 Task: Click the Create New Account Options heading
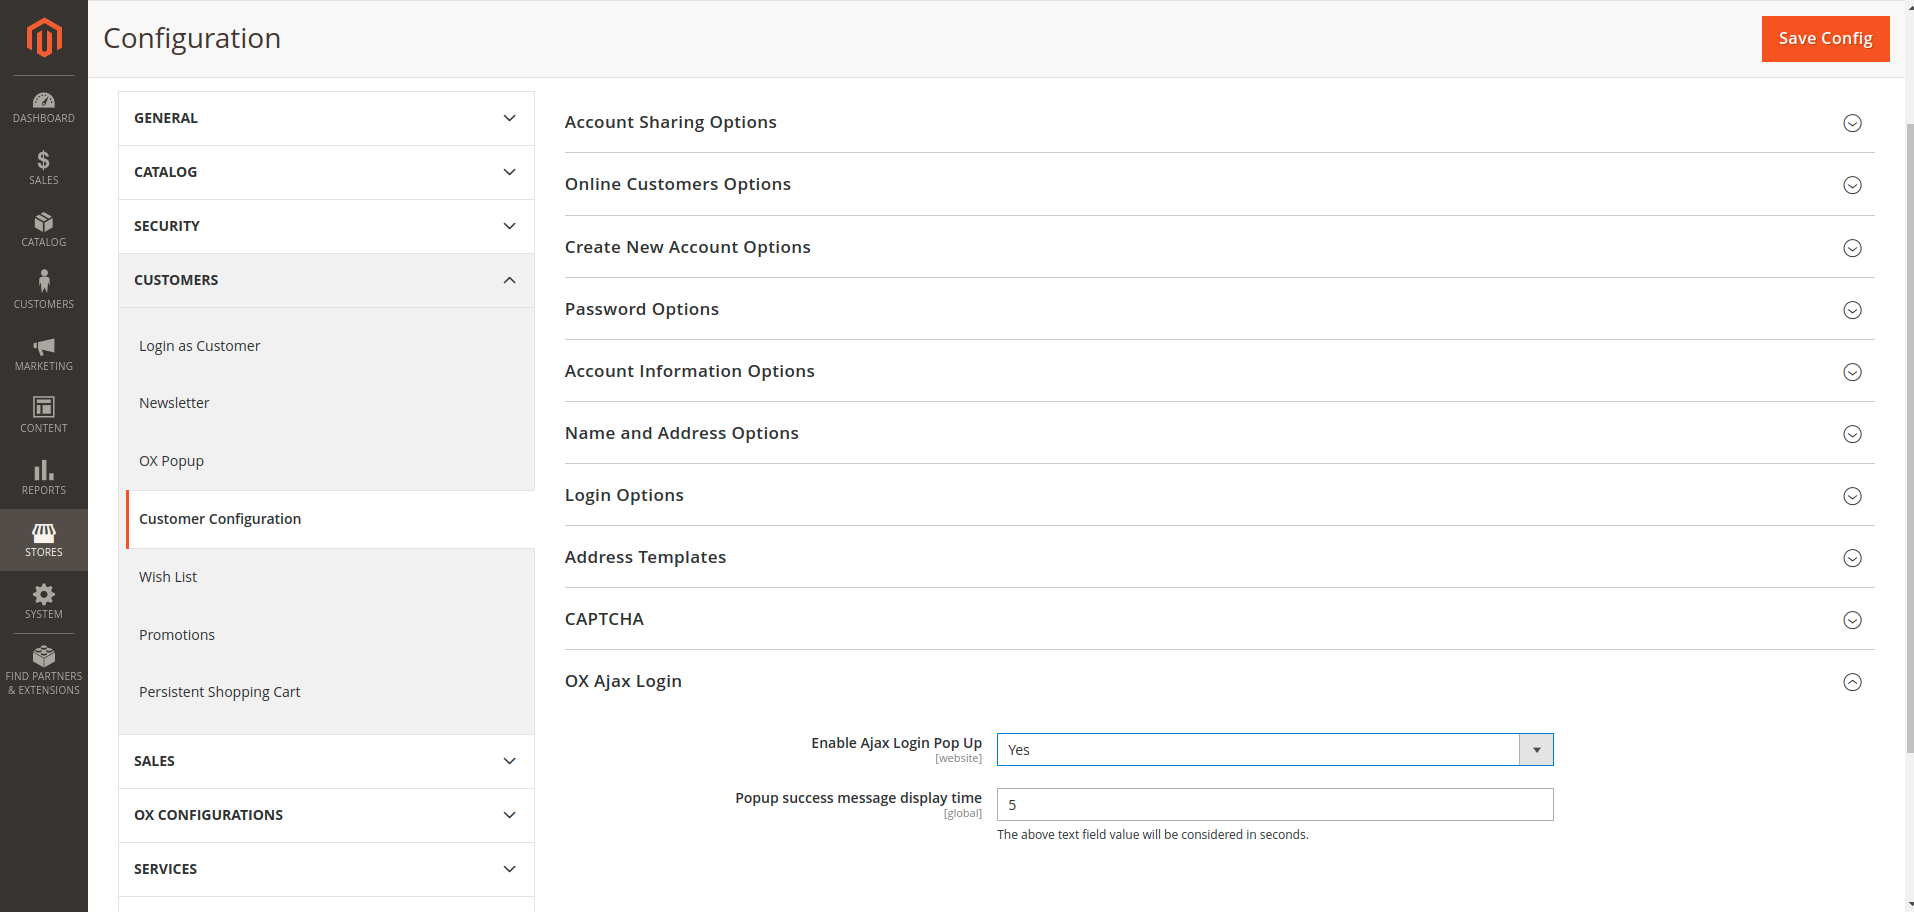pos(687,247)
